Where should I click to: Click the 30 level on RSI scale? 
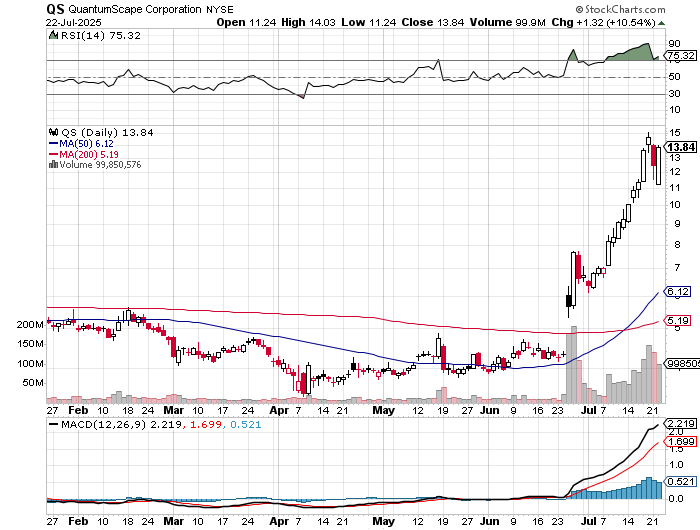674,93
